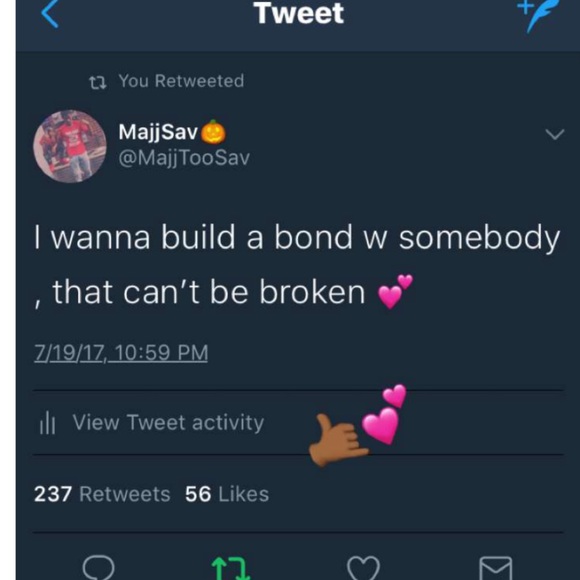Viewport: 580px width, 580px height.
Task: Tap the reply speech bubble icon
Action: pyautogui.click(x=98, y=567)
